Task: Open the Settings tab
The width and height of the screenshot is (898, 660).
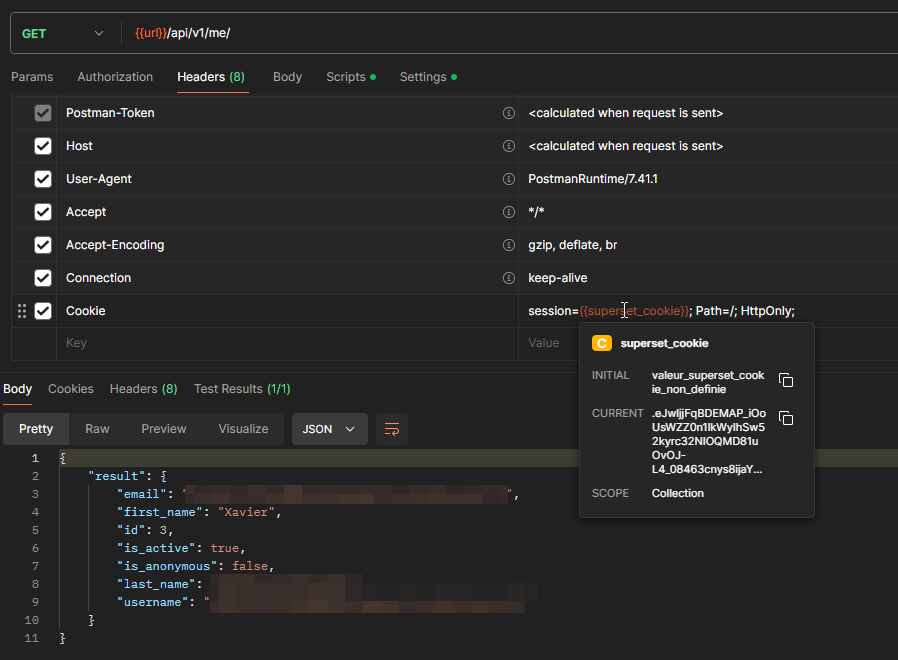Action: coord(428,77)
